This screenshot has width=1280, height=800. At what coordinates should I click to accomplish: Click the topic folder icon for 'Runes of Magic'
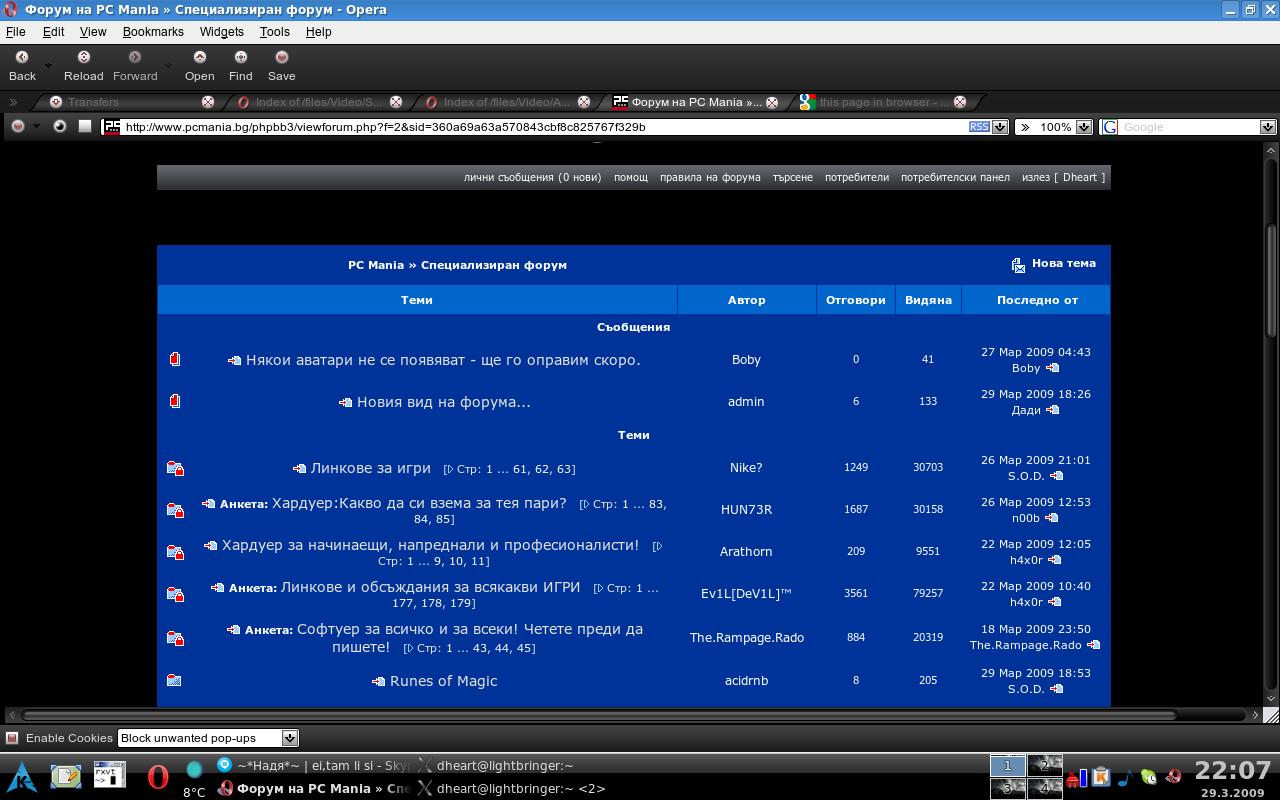click(x=174, y=680)
